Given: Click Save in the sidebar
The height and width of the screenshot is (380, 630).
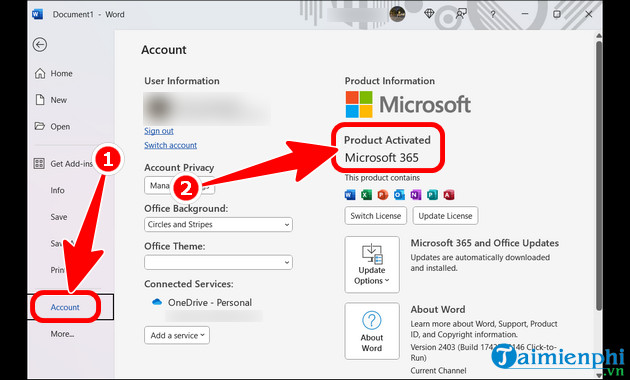Looking at the screenshot, I should click(x=59, y=217).
